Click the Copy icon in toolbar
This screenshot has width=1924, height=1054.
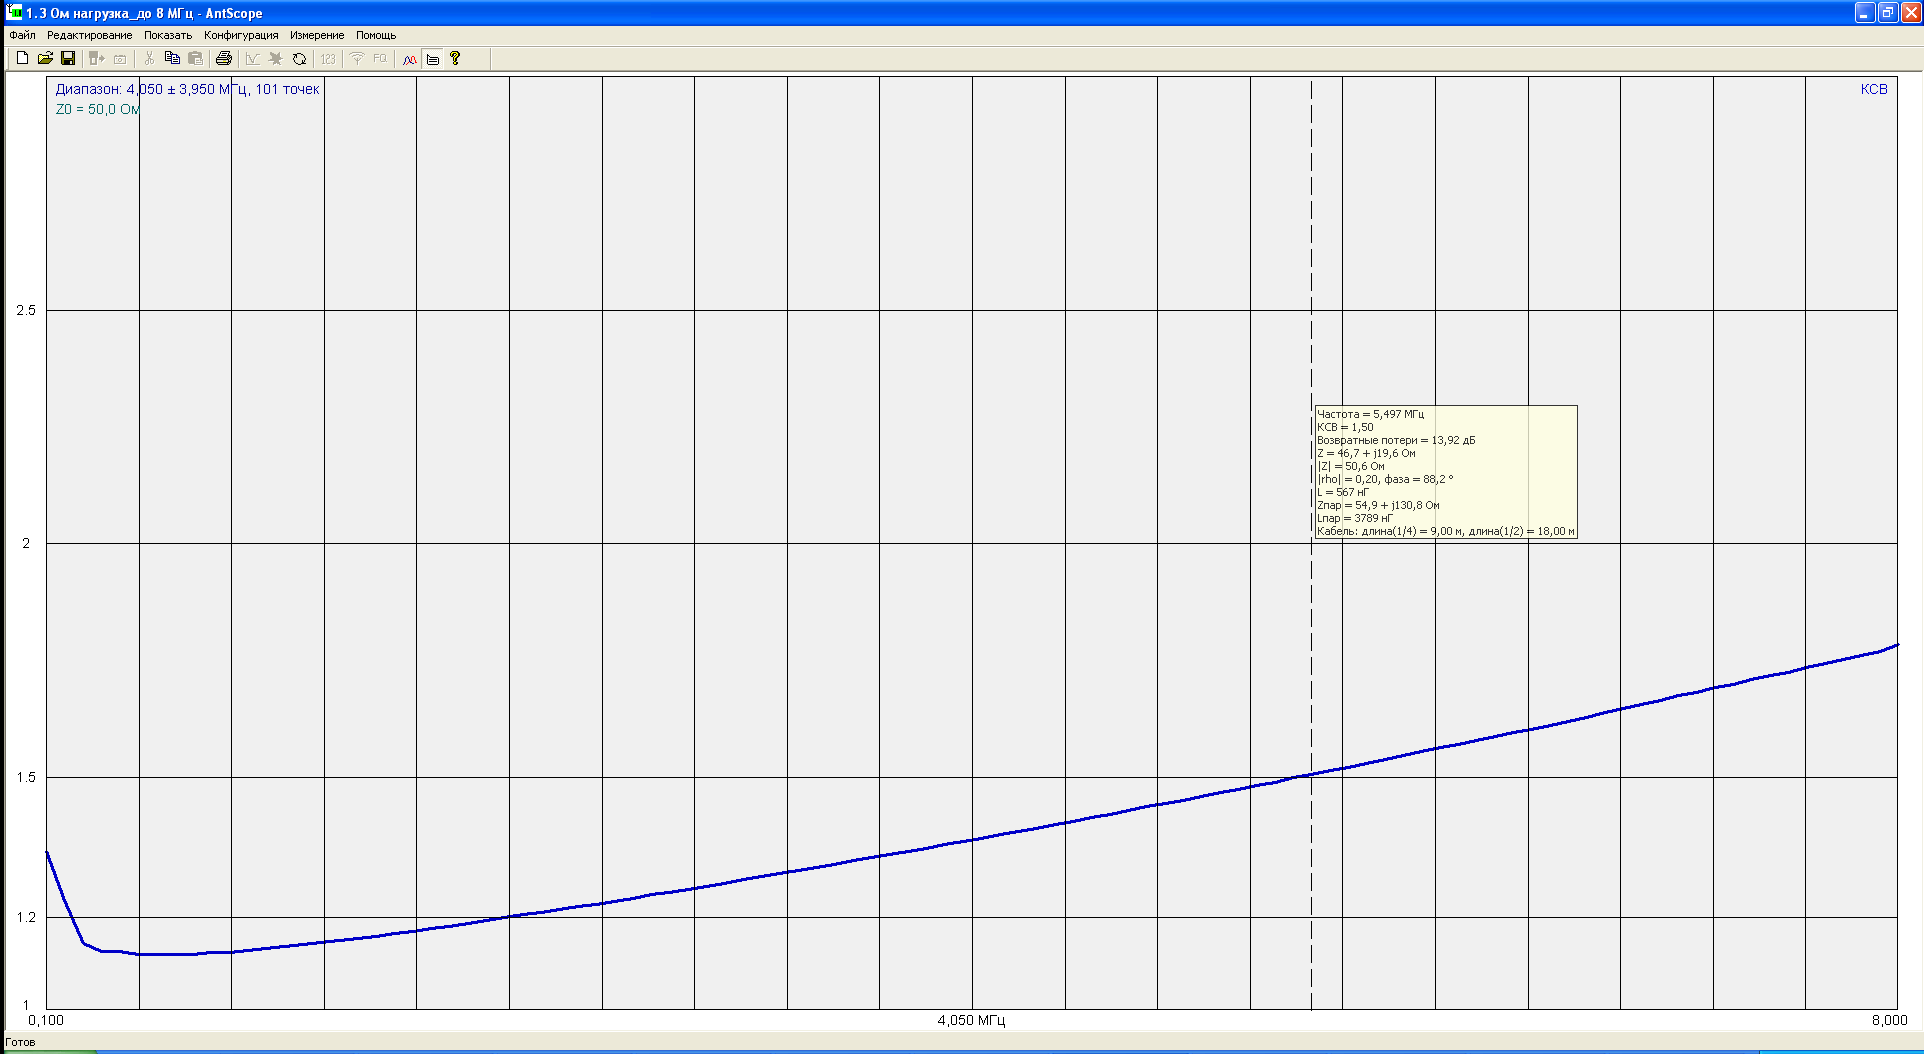(172, 59)
